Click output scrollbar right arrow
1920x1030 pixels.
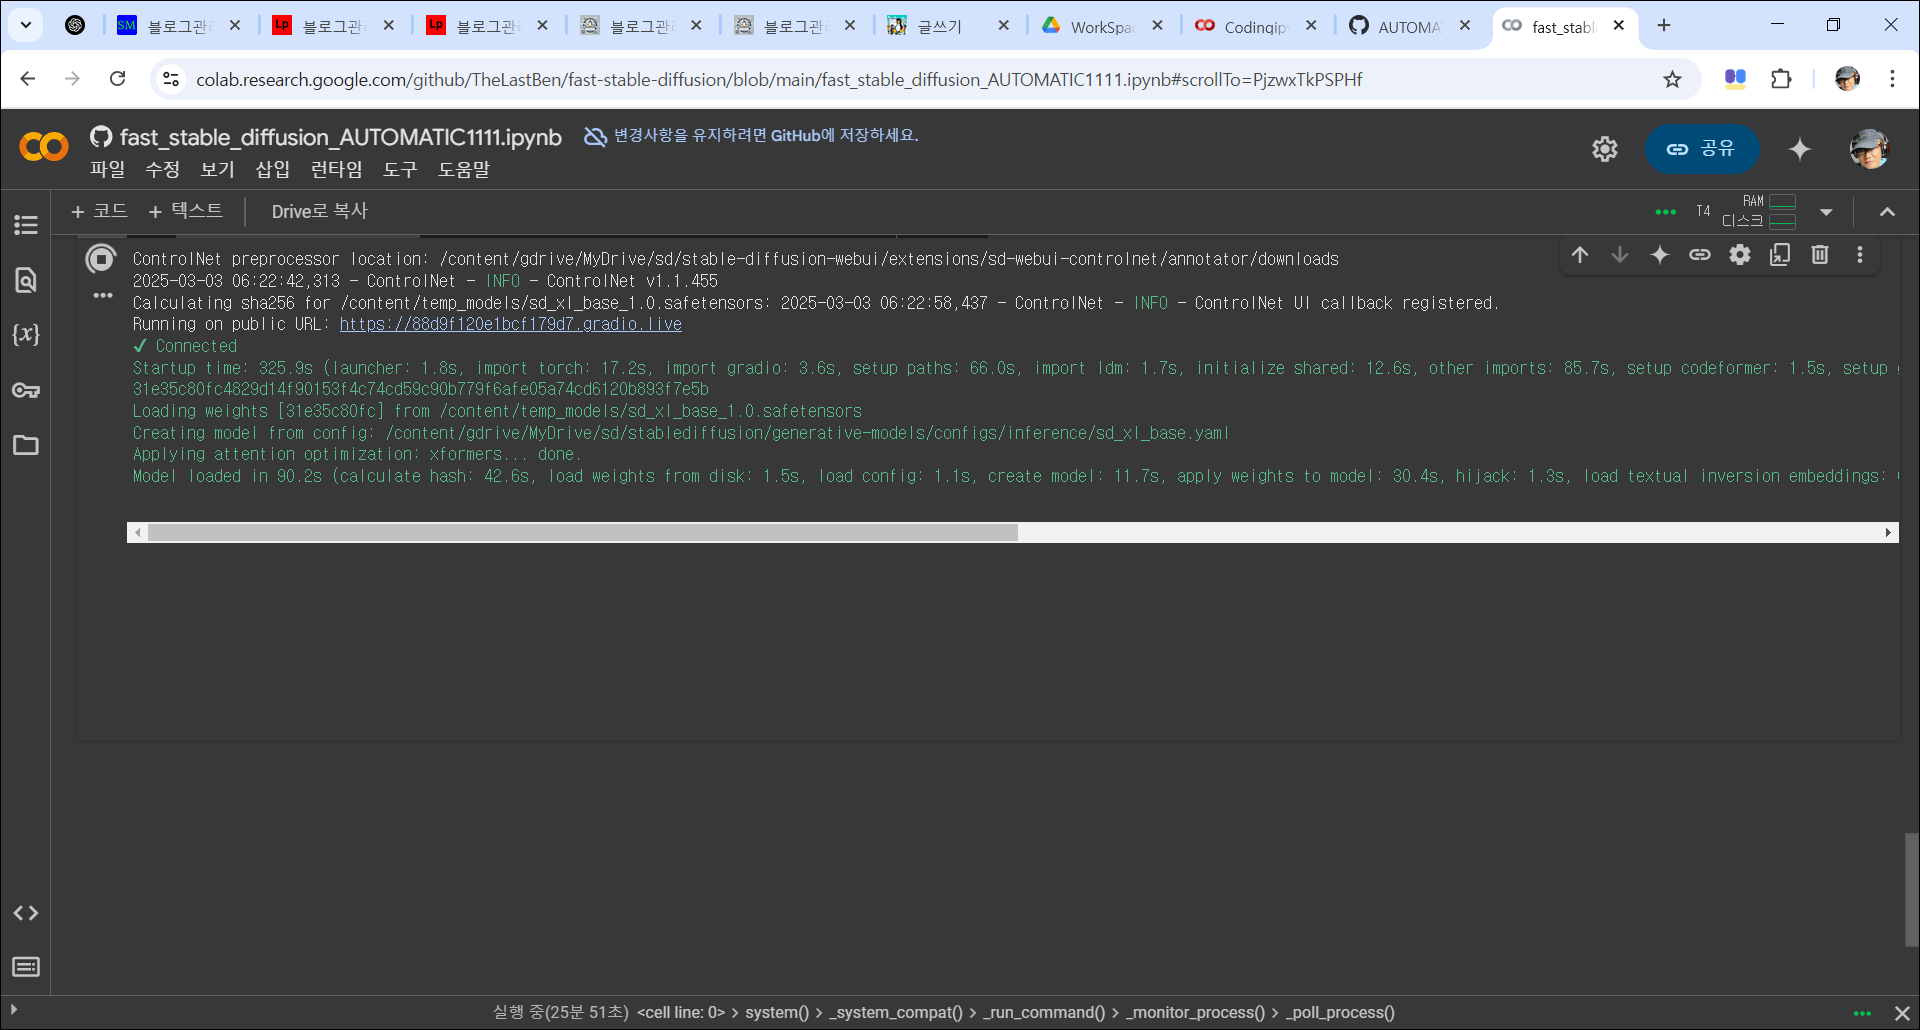1888,533
